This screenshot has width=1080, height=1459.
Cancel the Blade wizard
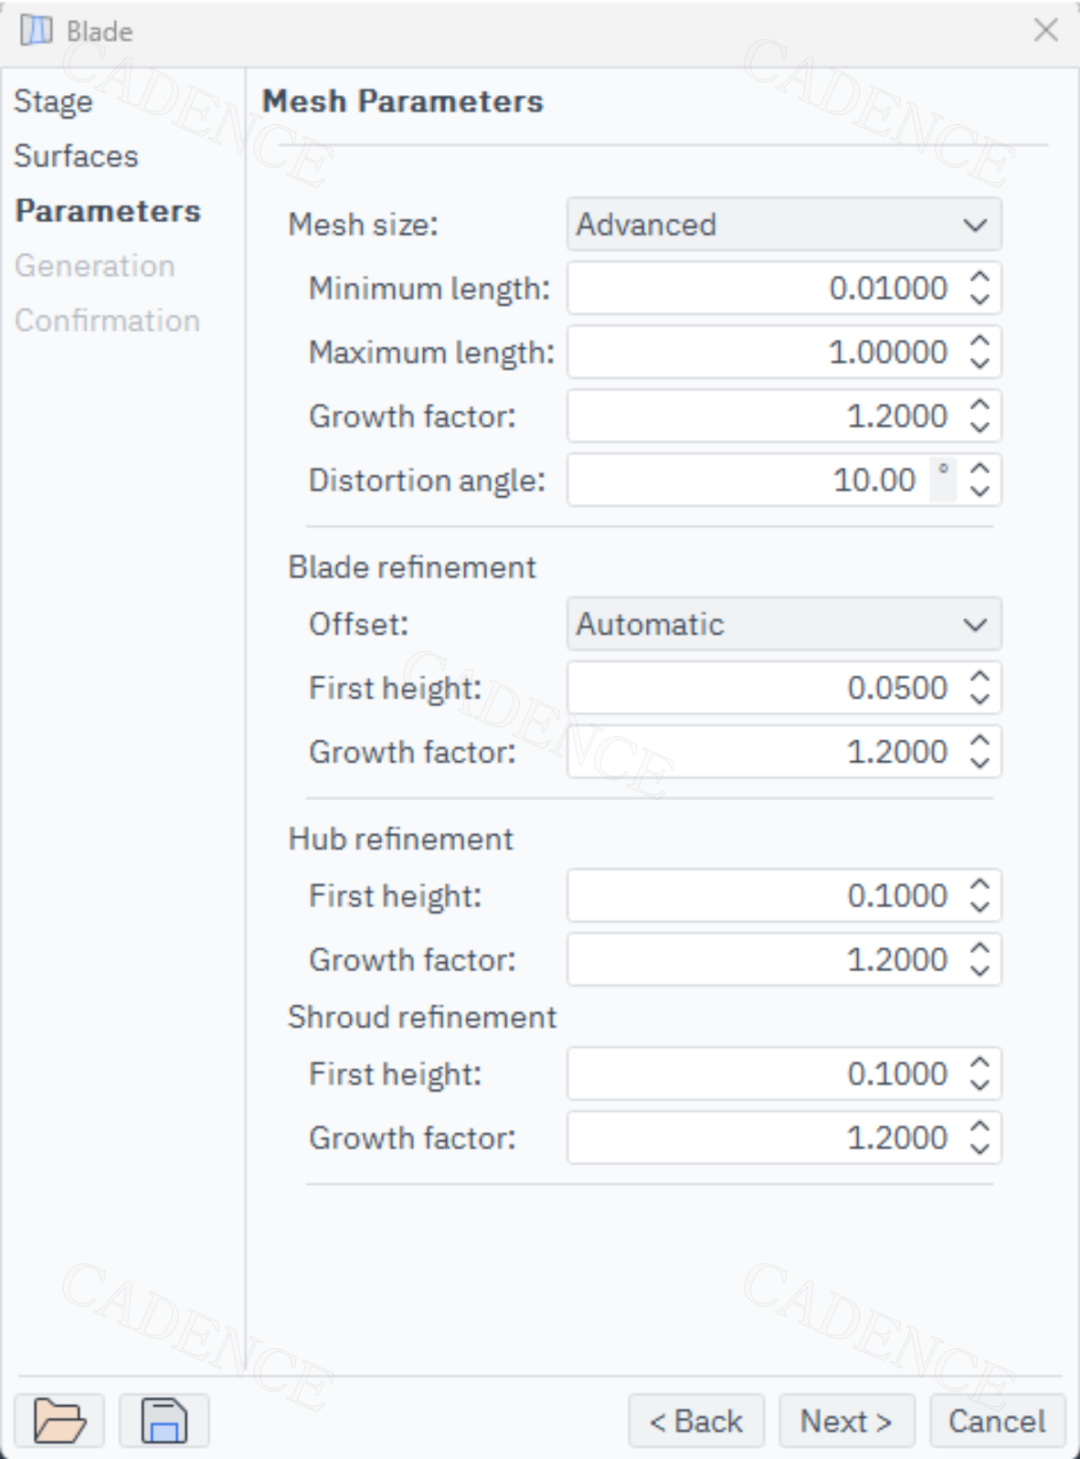click(997, 1421)
